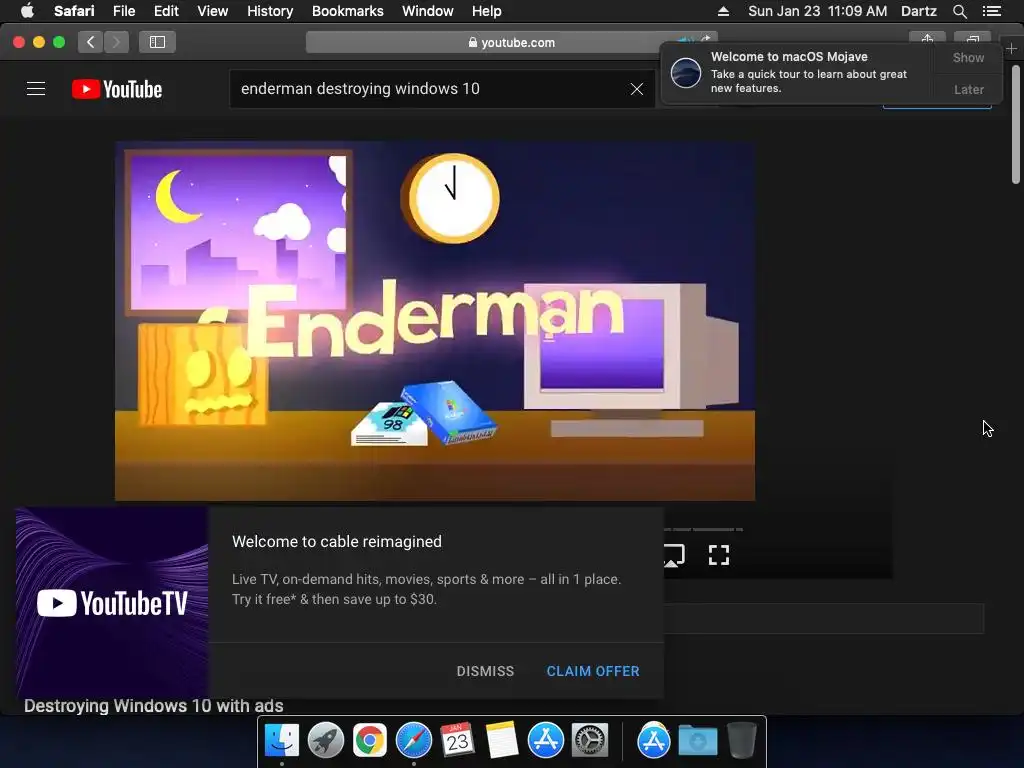Open Spotlight search magnifier icon

coord(959,11)
